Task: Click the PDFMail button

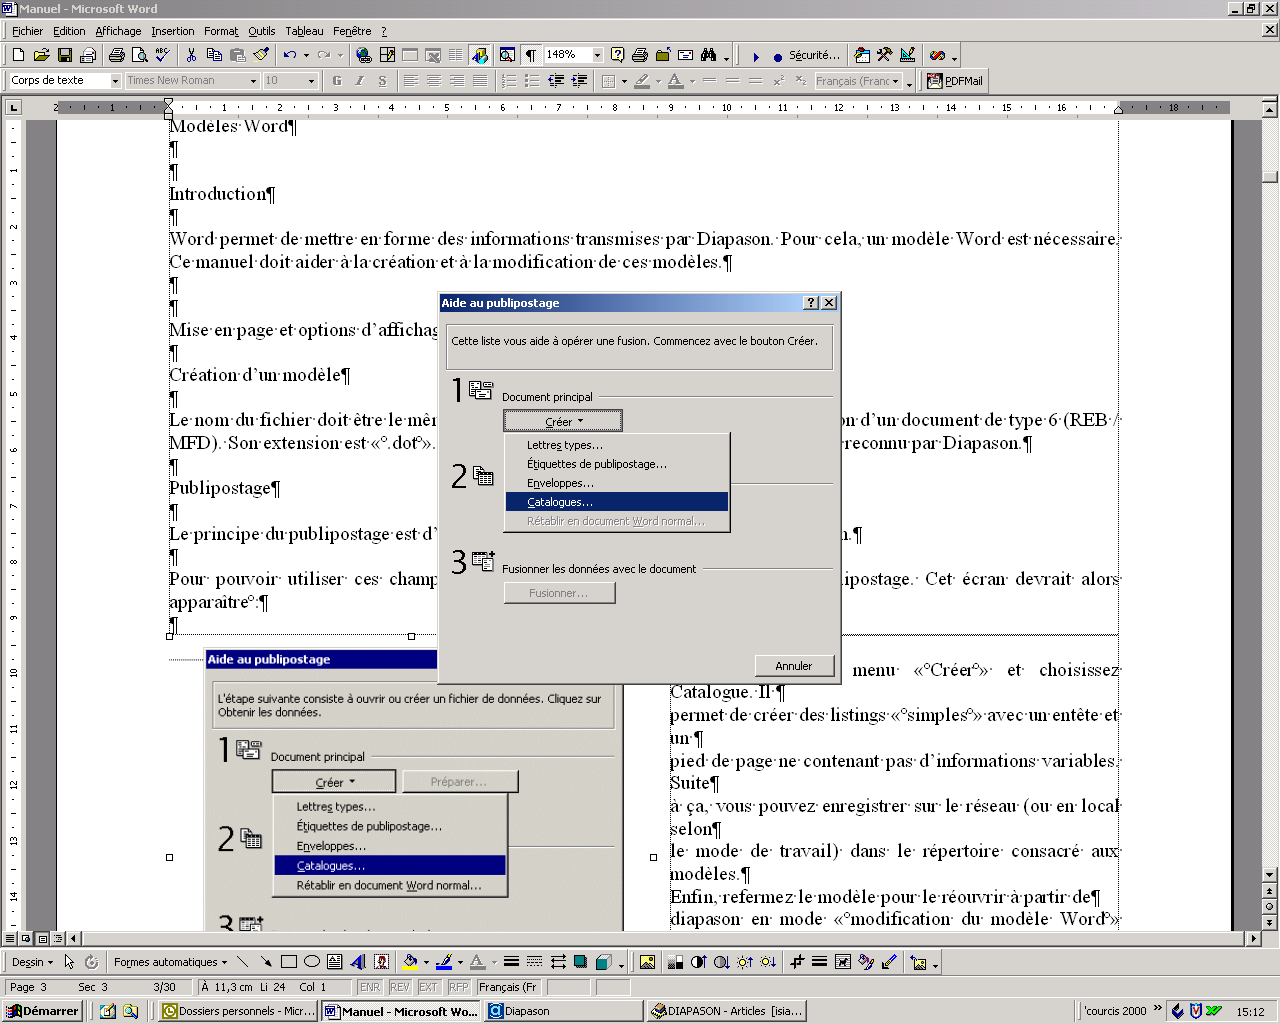Action: (x=953, y=81)
